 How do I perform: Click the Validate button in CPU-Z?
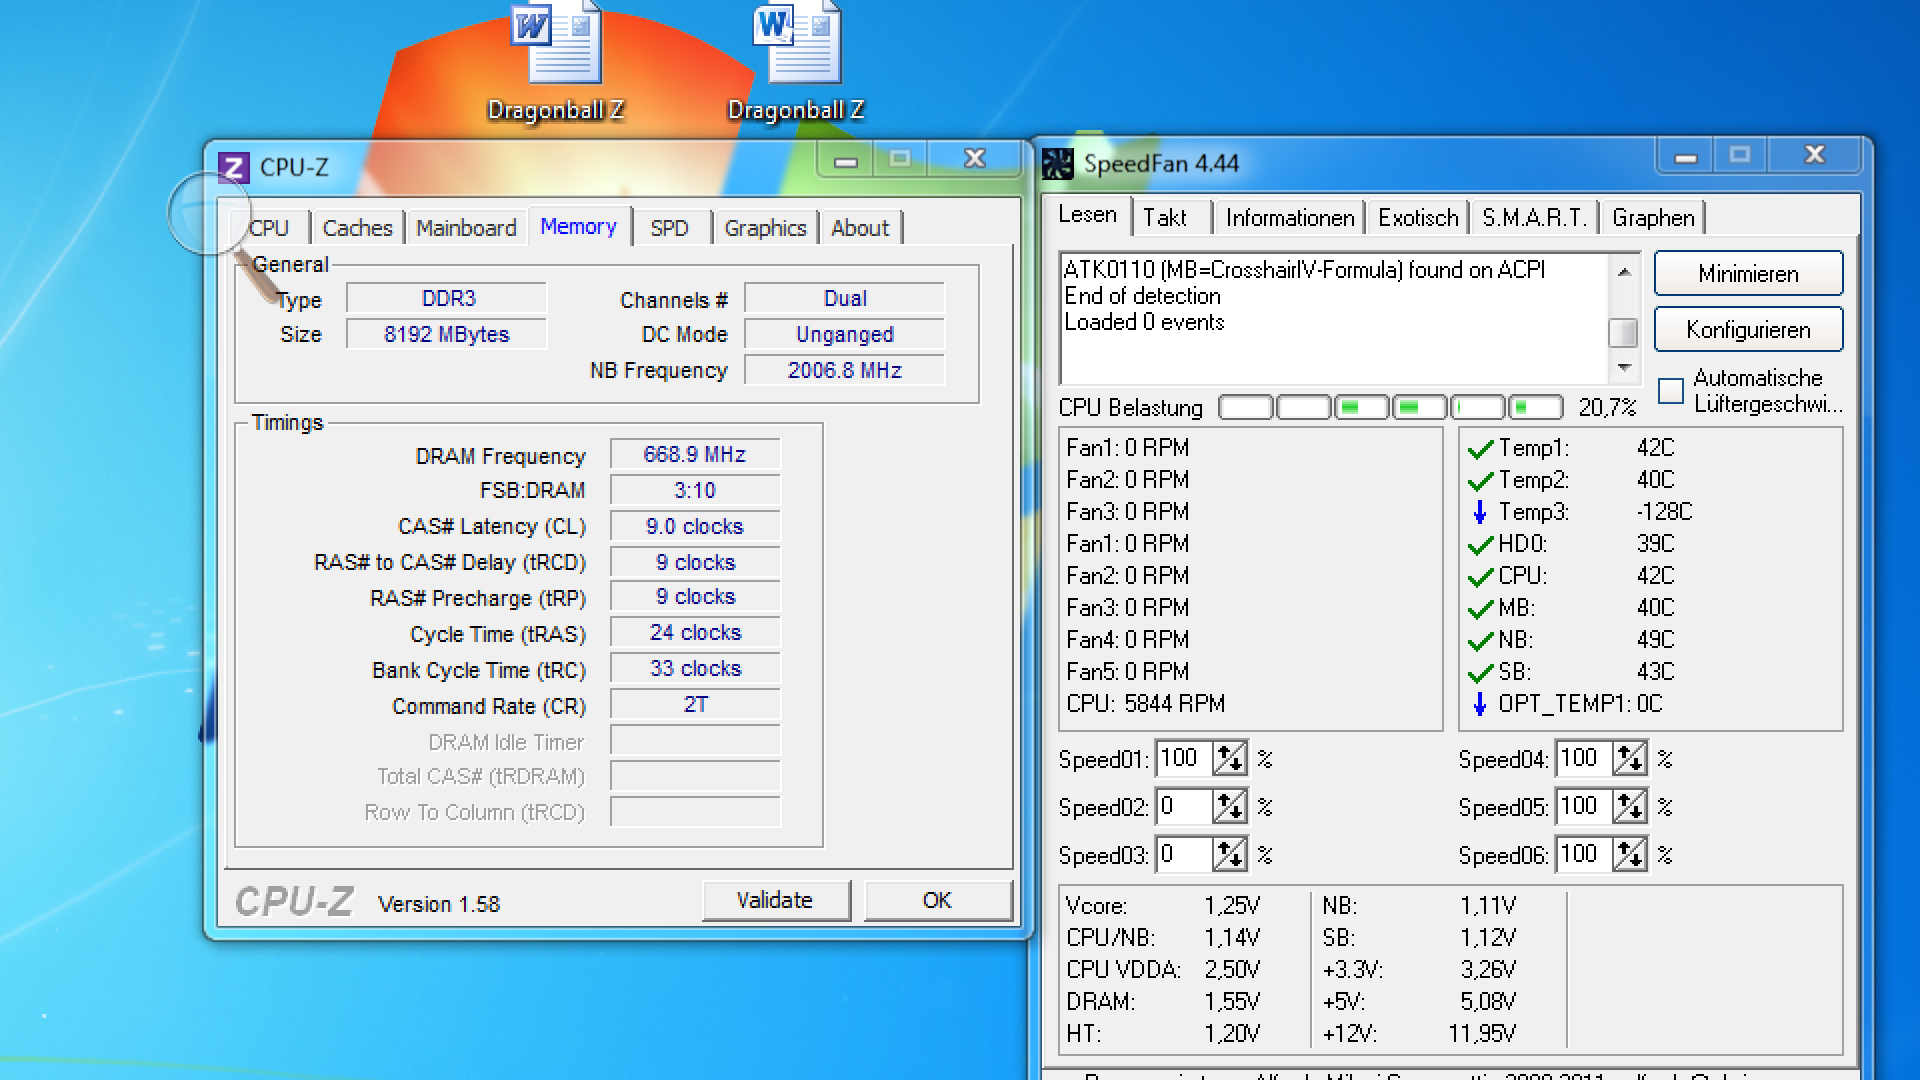(775, 900)
